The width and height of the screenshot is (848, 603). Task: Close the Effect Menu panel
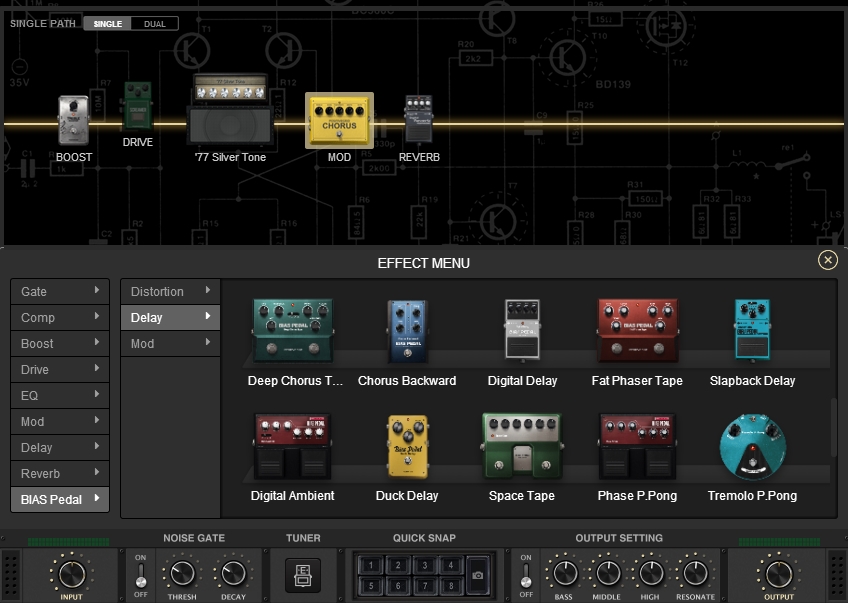pyautogui.click(x=827, y=260)
